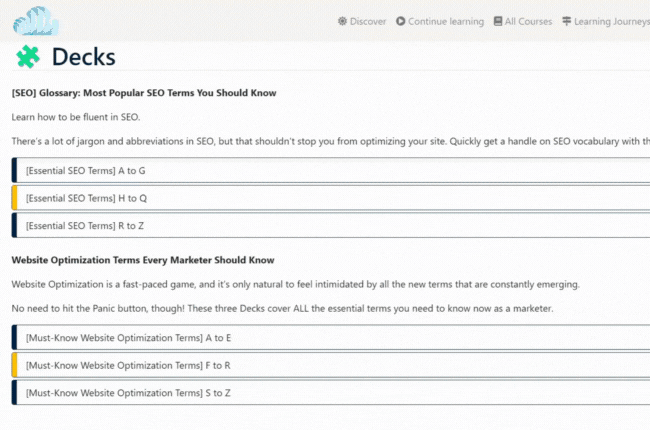Select Essential SEO Terms R to Z deck
This screenshot has height=430, width=650.
pos(85,226)
